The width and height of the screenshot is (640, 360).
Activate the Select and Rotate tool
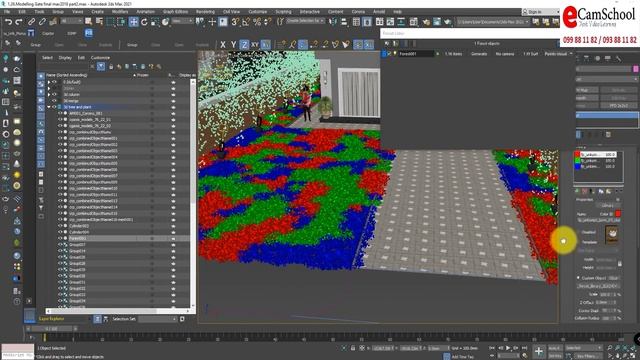pos(144,22)
